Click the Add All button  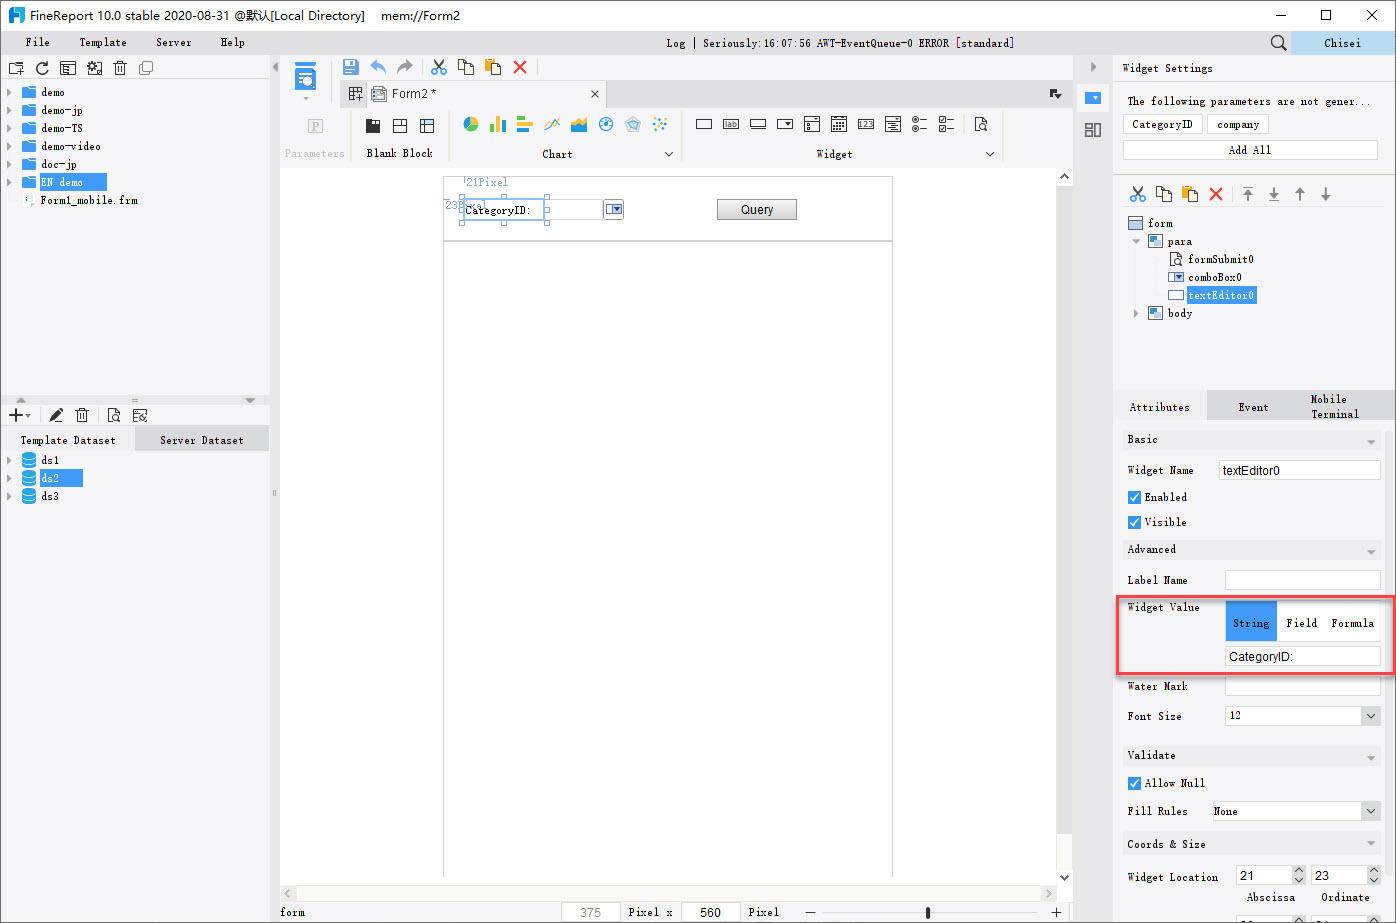coord(1250,150)
